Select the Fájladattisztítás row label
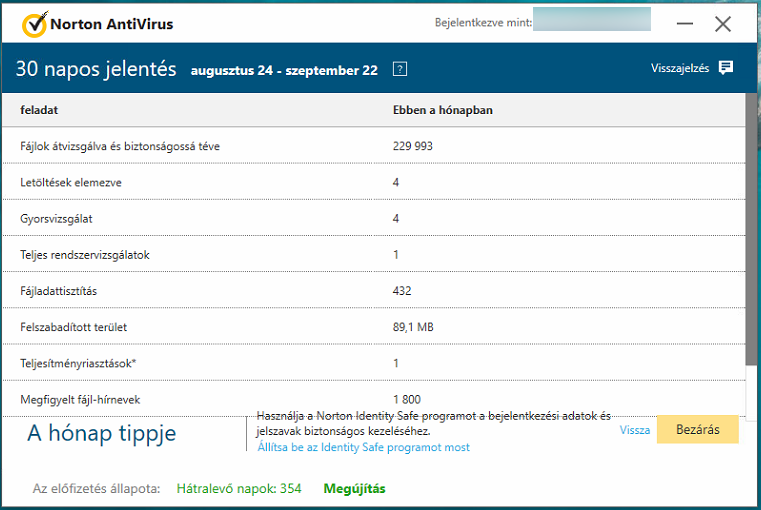761x510 pixels. tap(59, 291)
